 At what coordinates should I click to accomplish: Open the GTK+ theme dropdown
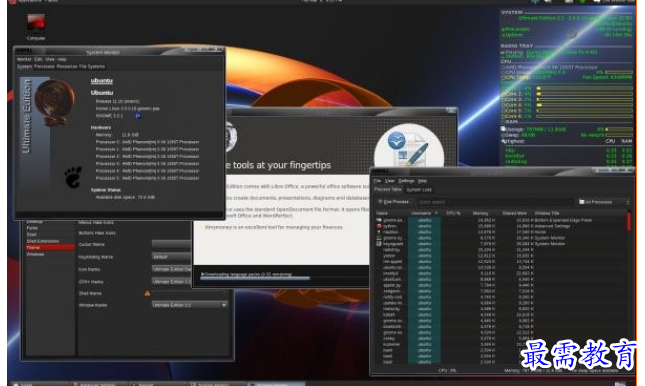172,281
